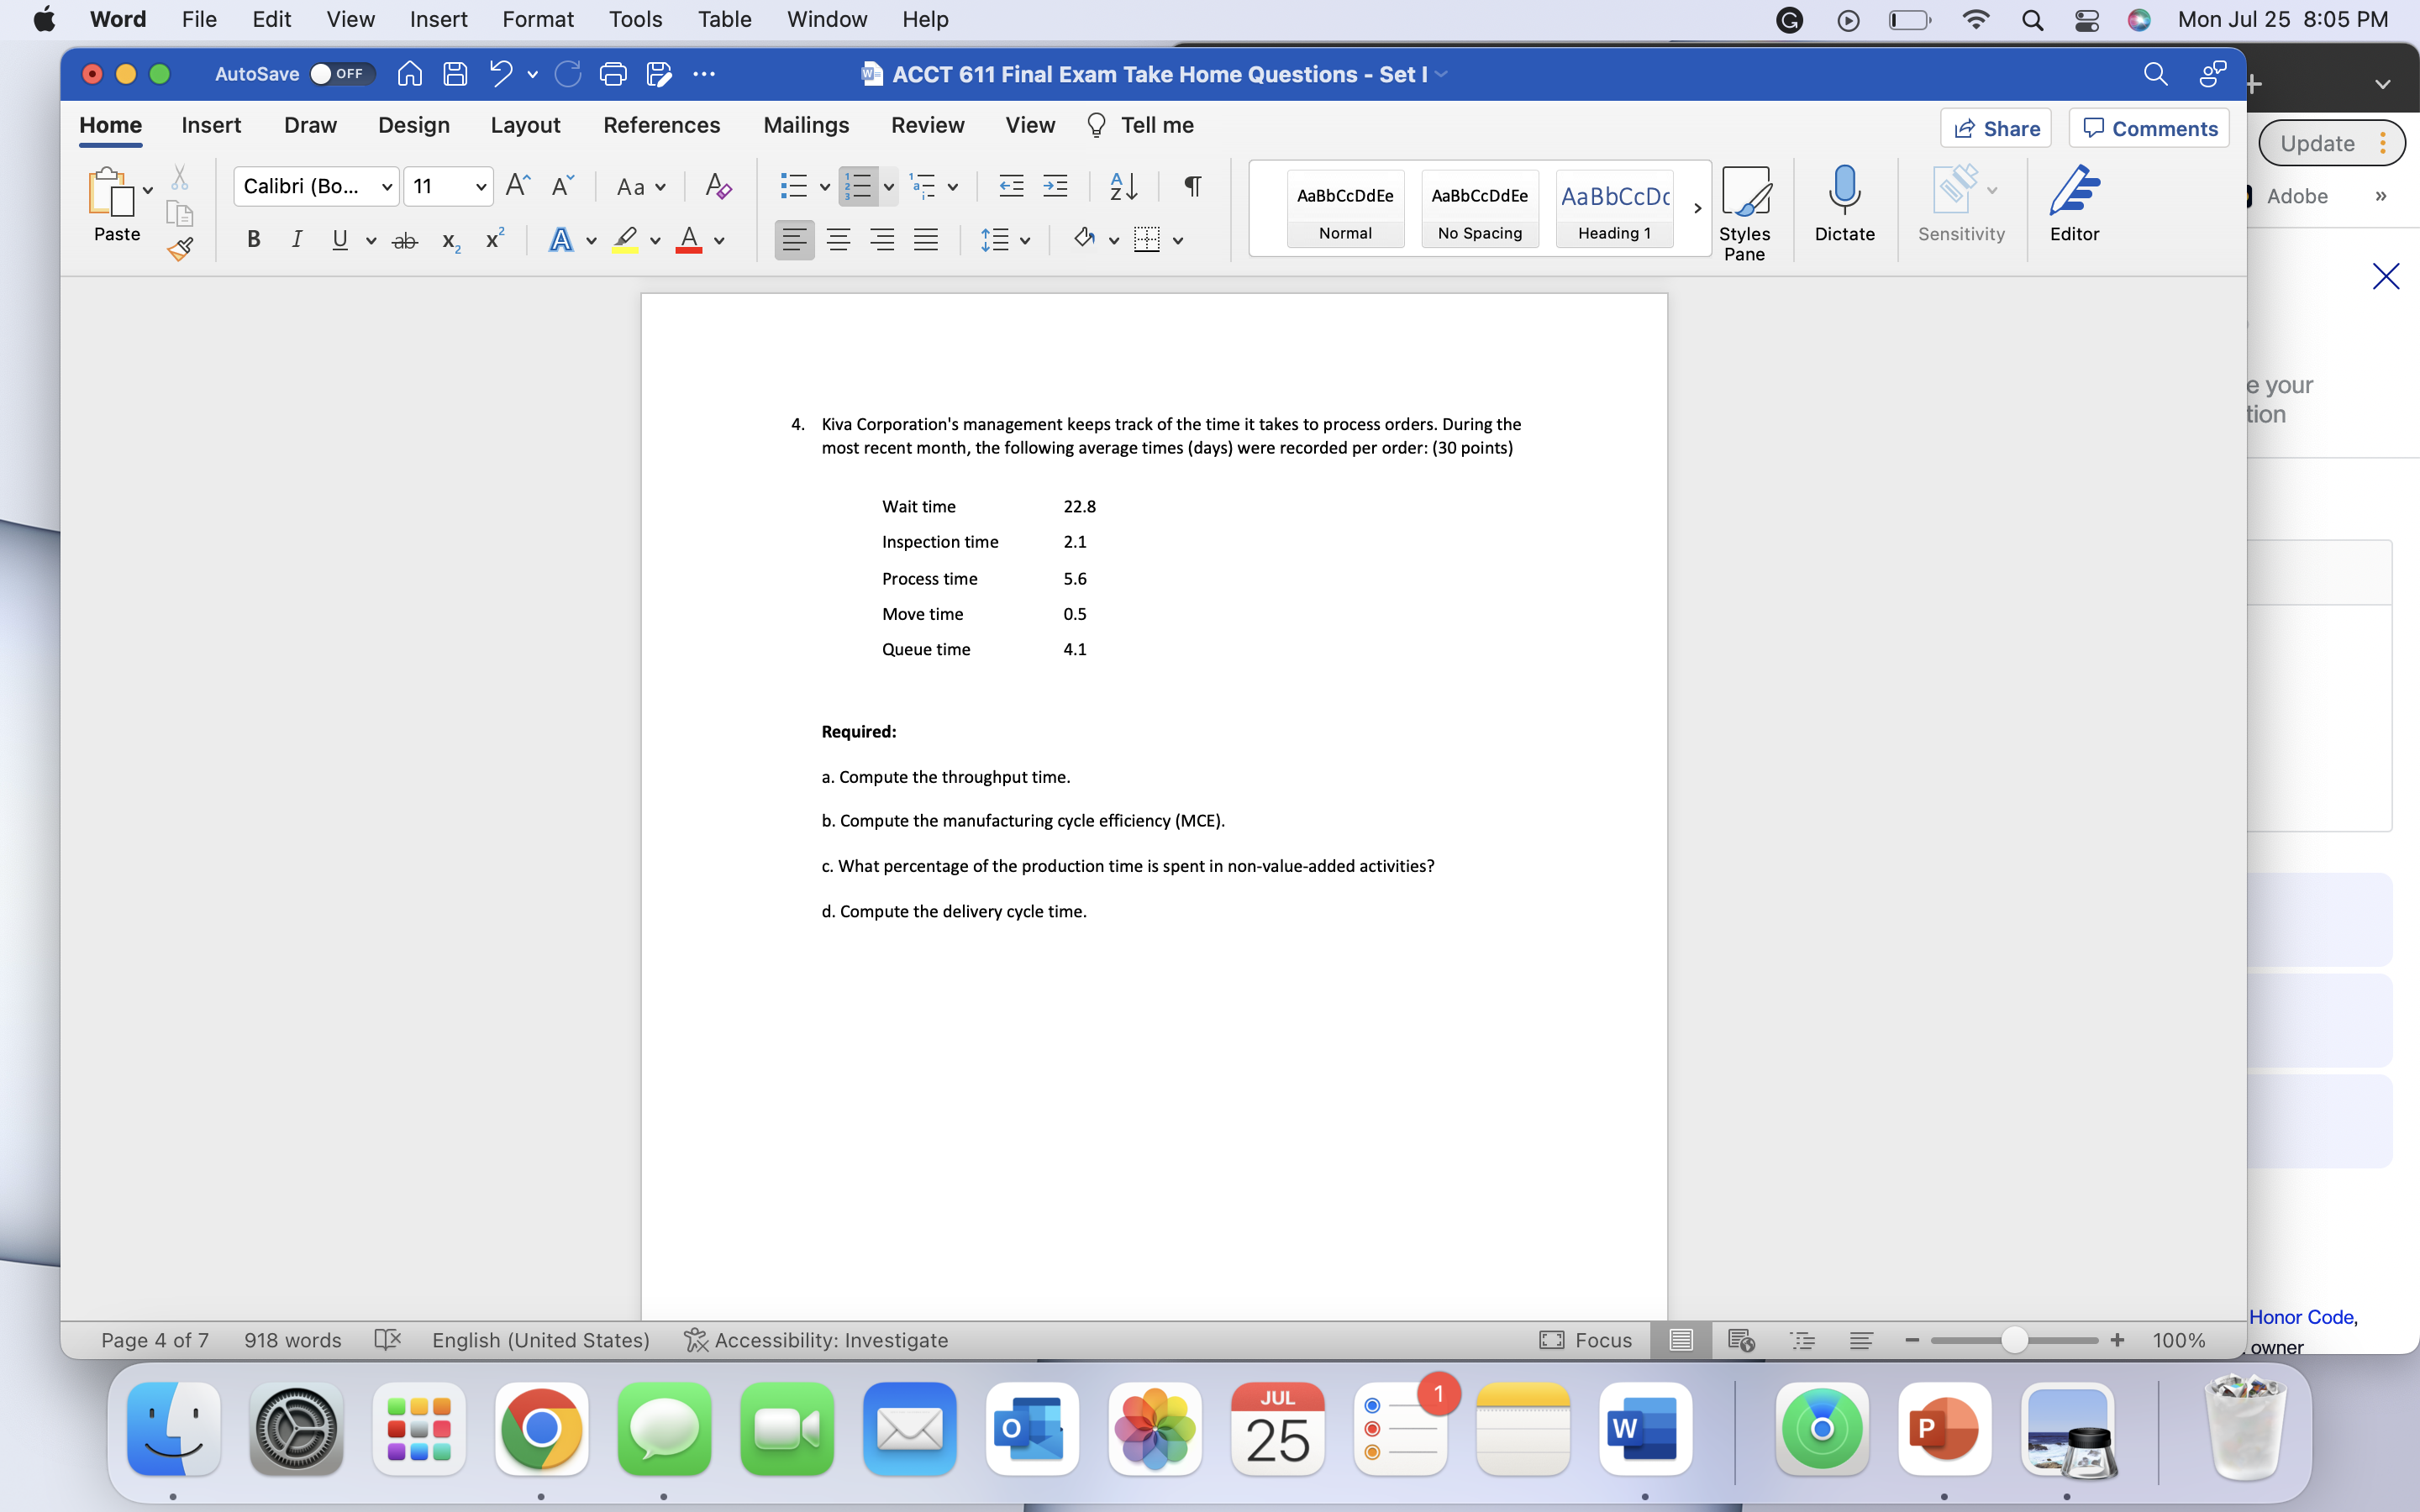The image size is (2420, 1512).
Task: Open the Styles Pane
Action: pos(1747,205)
